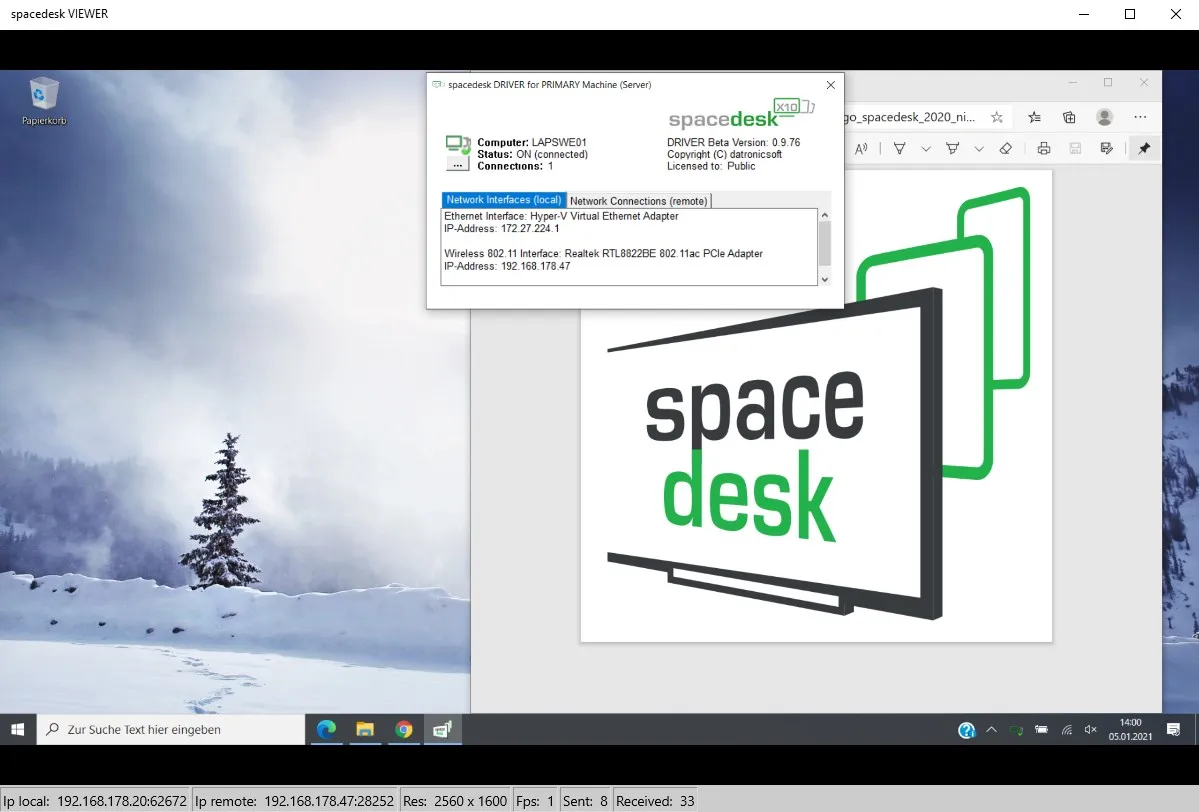Click the Windows search input field
Image resolution: width=1199 pixels, height=812 pixels.
(170, 729)
